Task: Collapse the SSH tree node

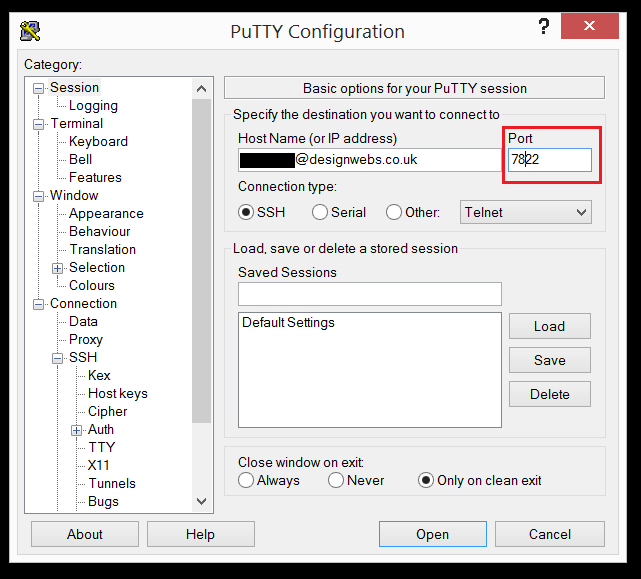Action: point(58,358)
